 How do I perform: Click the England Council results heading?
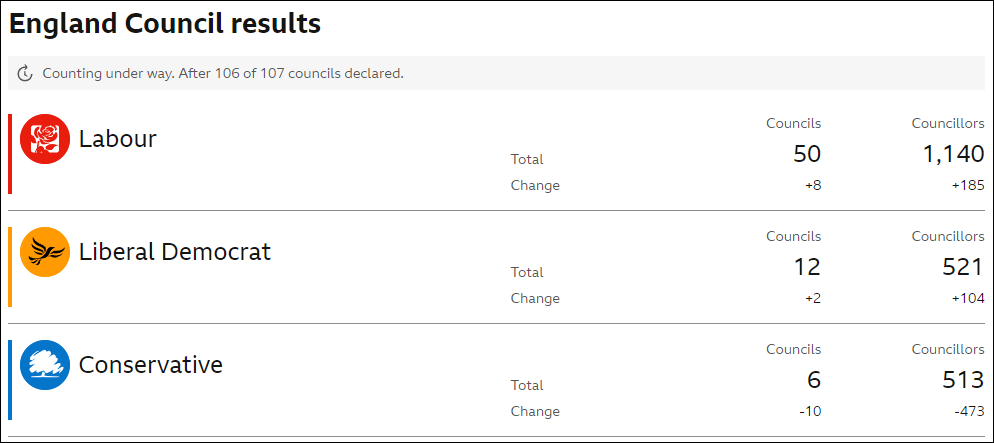point(165,24)
